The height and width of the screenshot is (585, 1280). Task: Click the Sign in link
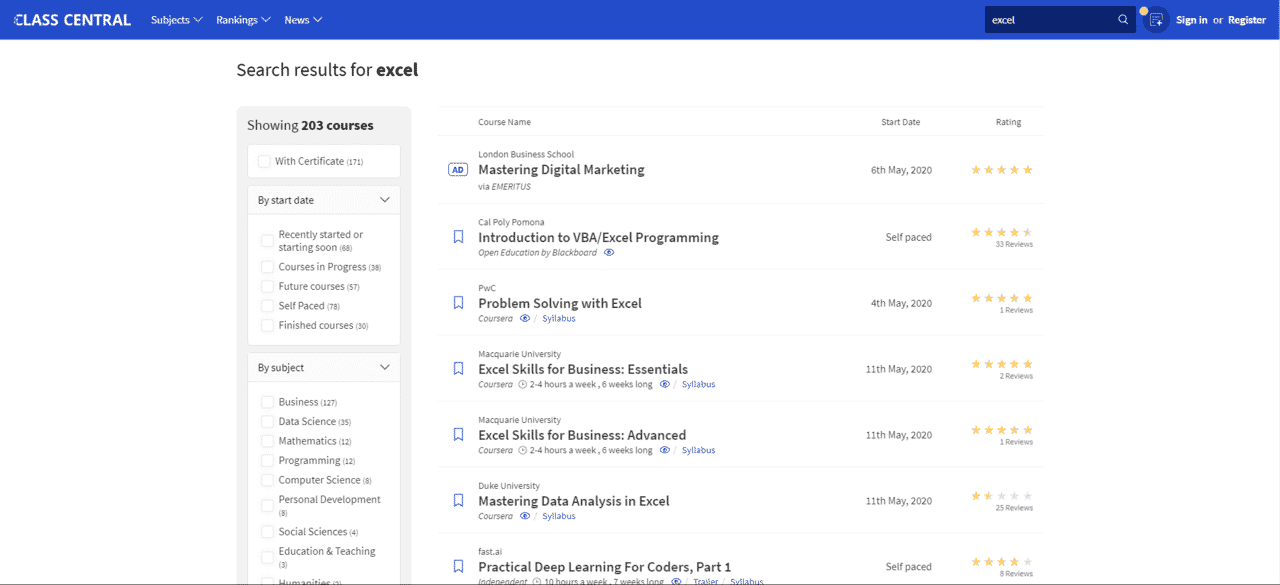[x=1191, y=20]
